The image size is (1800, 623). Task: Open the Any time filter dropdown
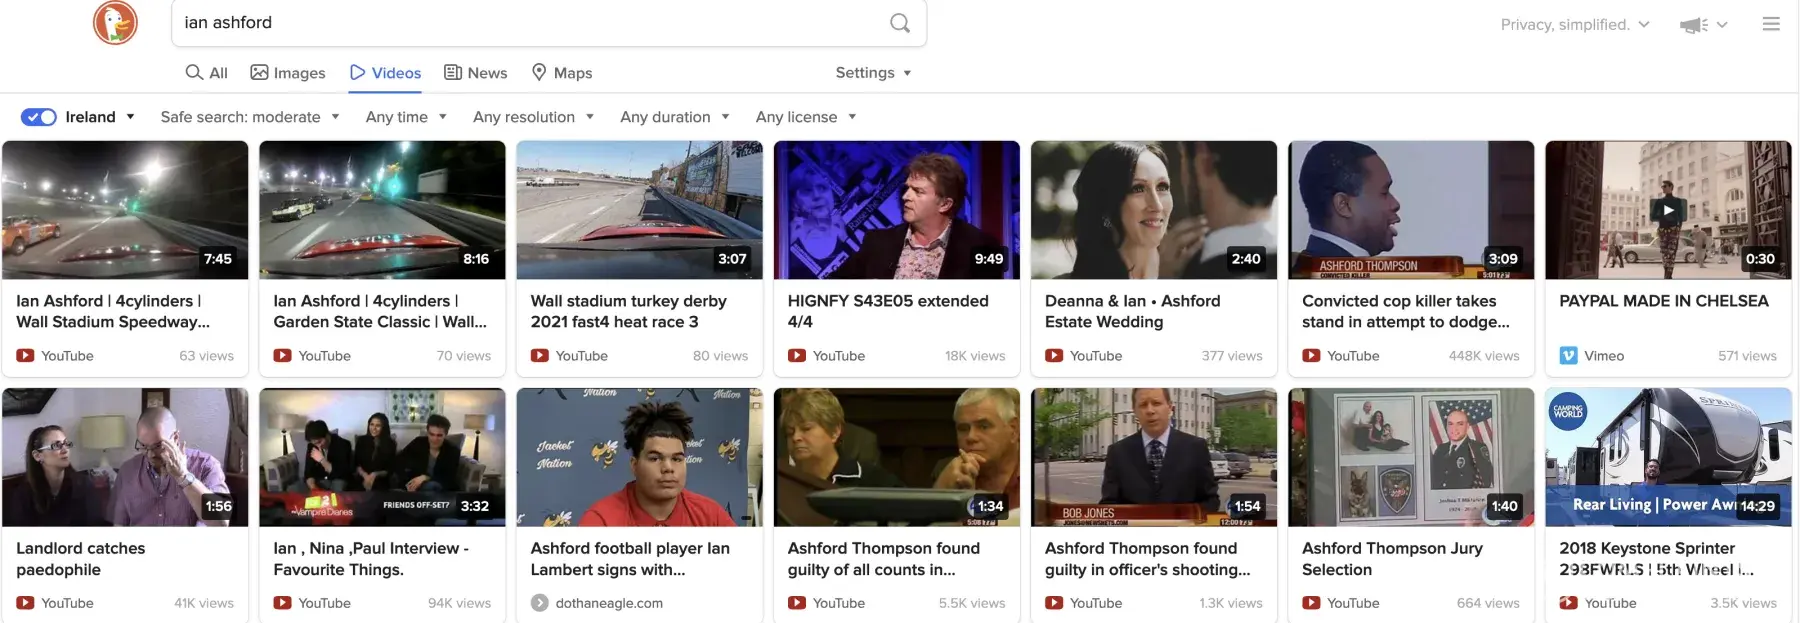406,117
